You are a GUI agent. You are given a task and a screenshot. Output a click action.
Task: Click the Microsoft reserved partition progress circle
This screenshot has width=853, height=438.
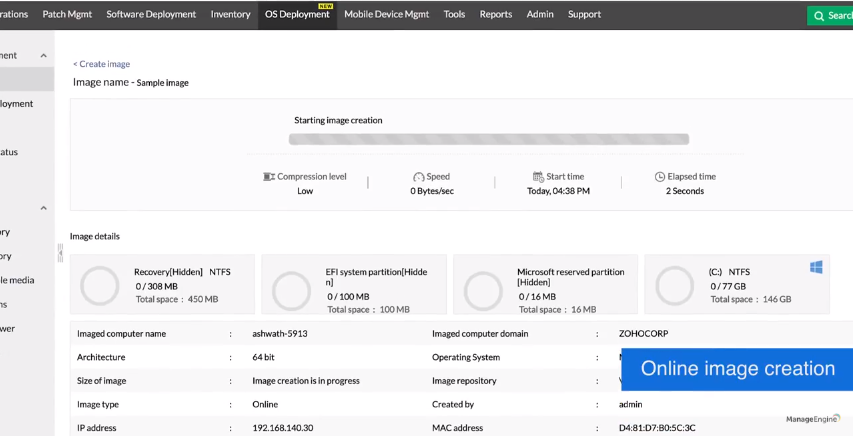click(x=483, y=289)
